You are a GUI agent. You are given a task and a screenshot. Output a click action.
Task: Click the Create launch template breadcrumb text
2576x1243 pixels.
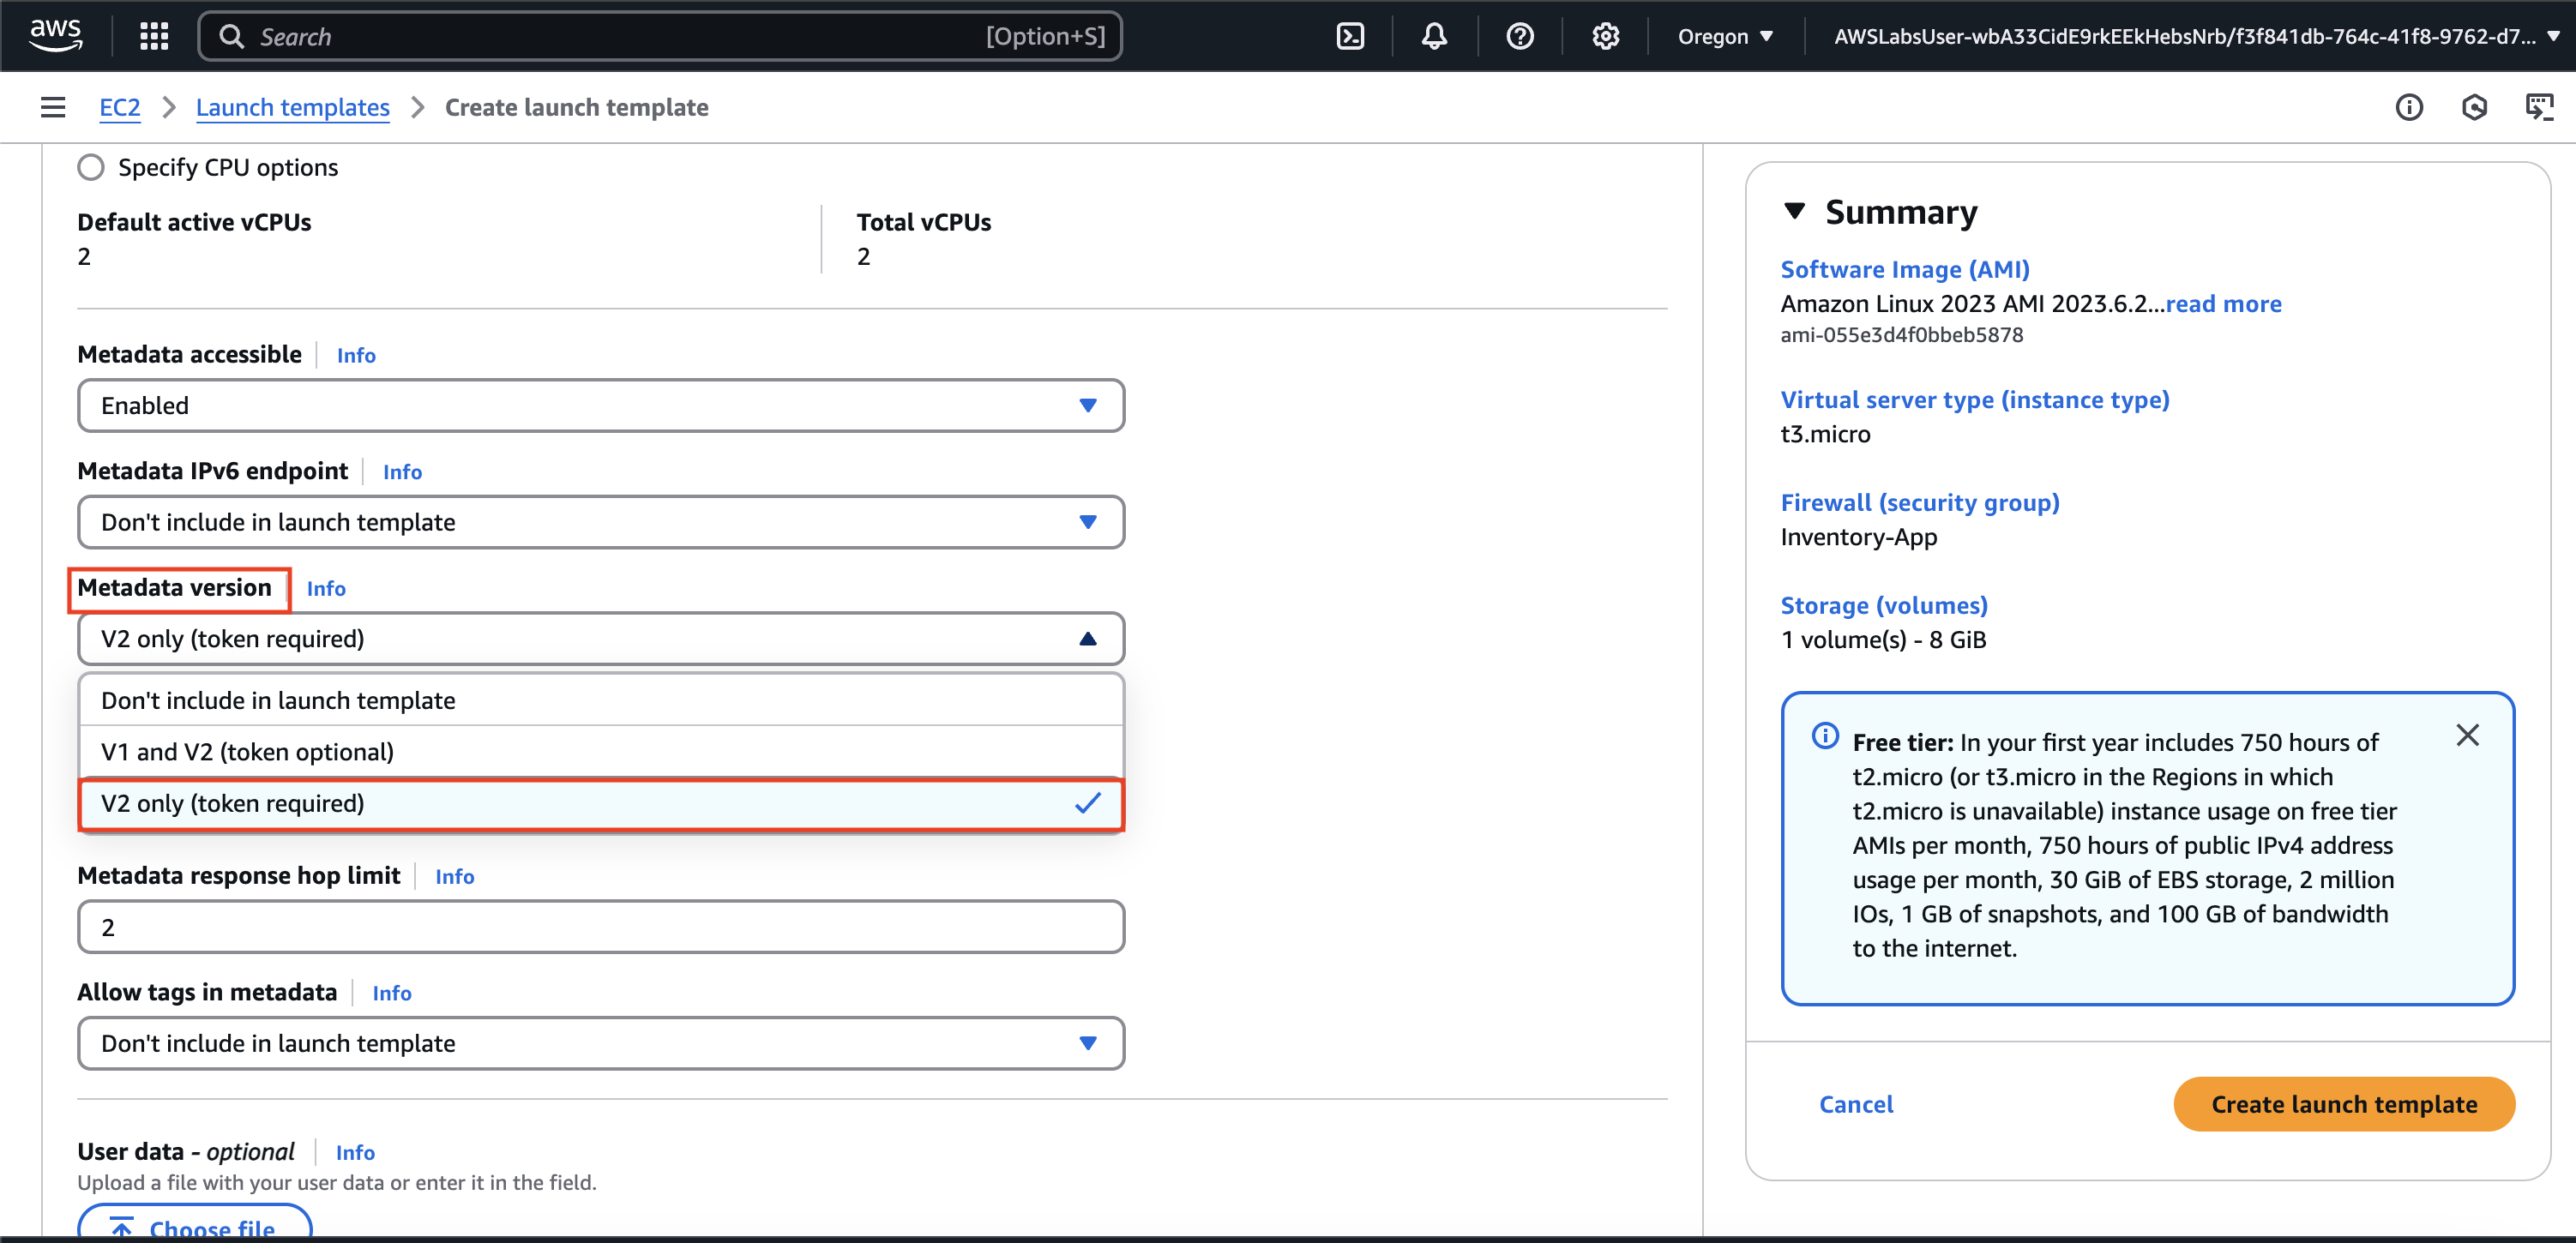576,107
